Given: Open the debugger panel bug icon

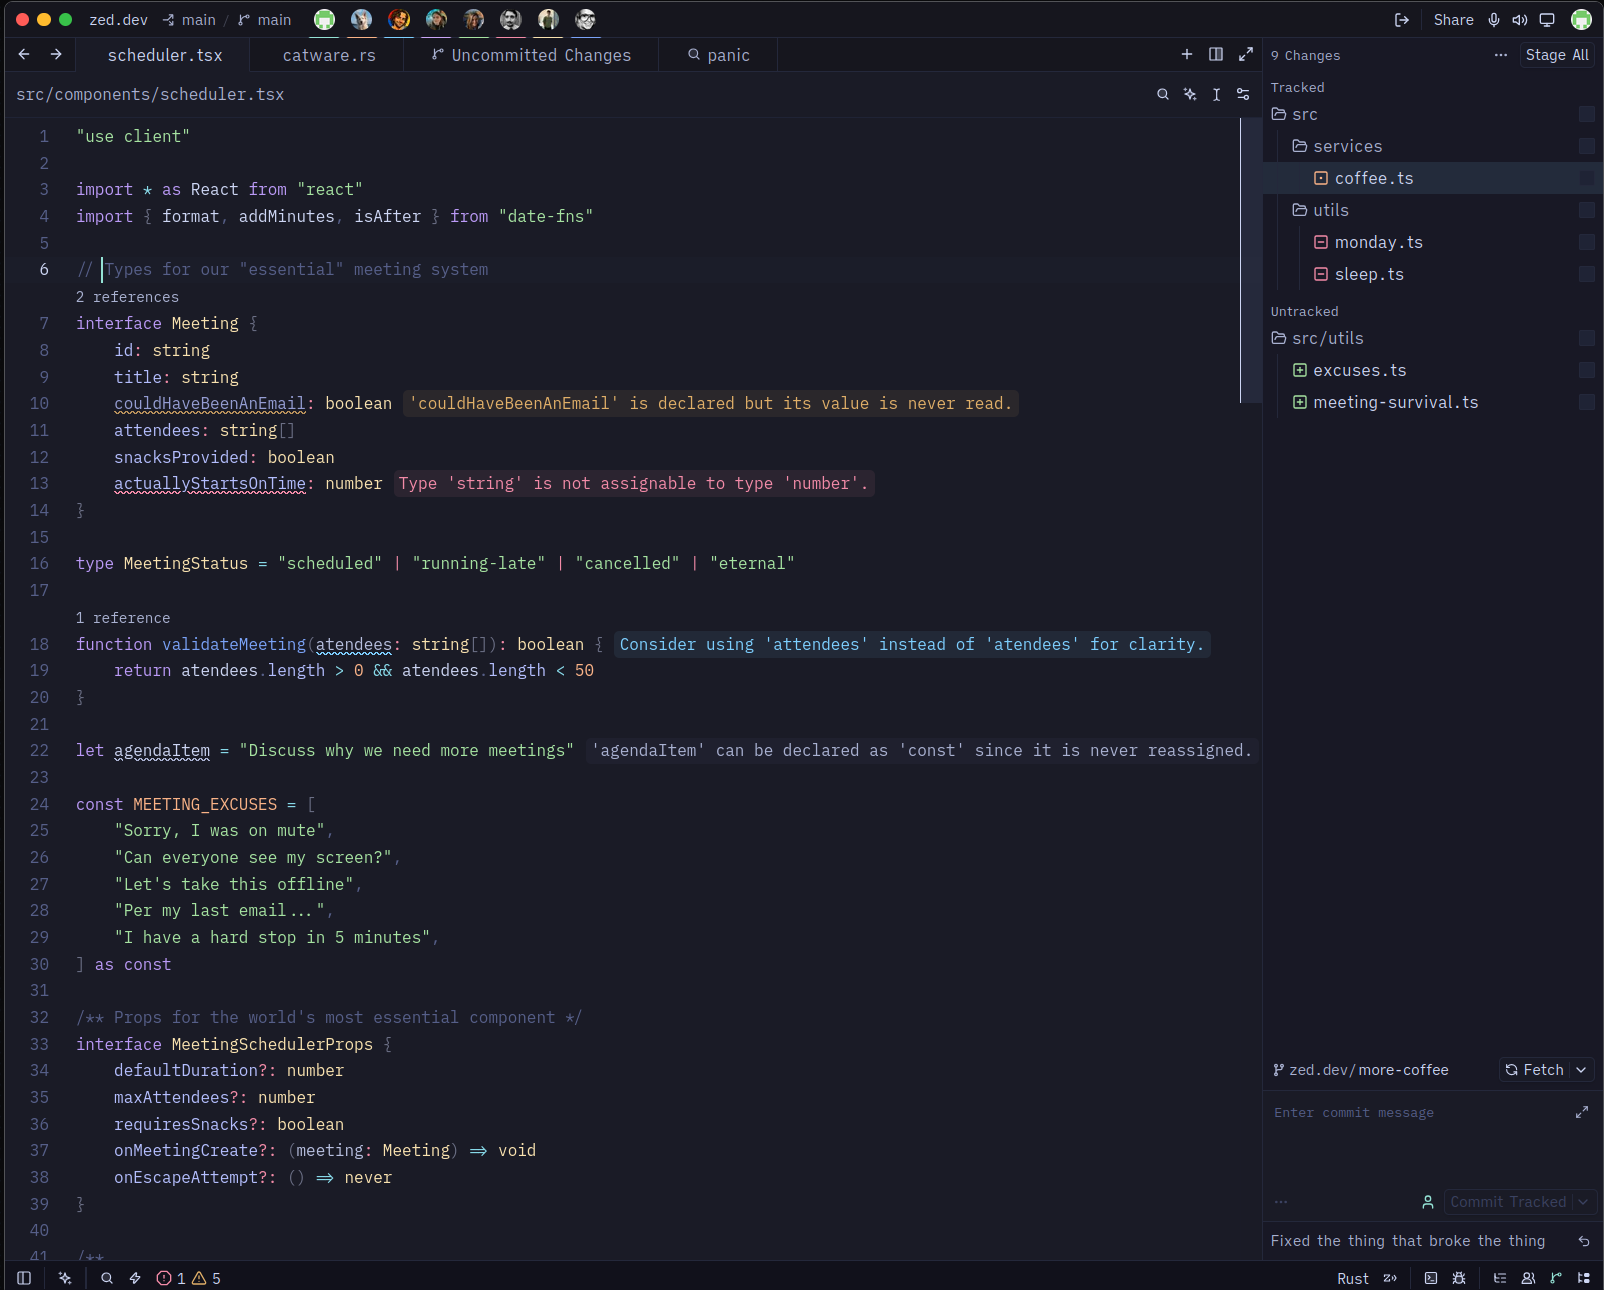Looking at the screenshot, I should (x=1459, y=1278).
